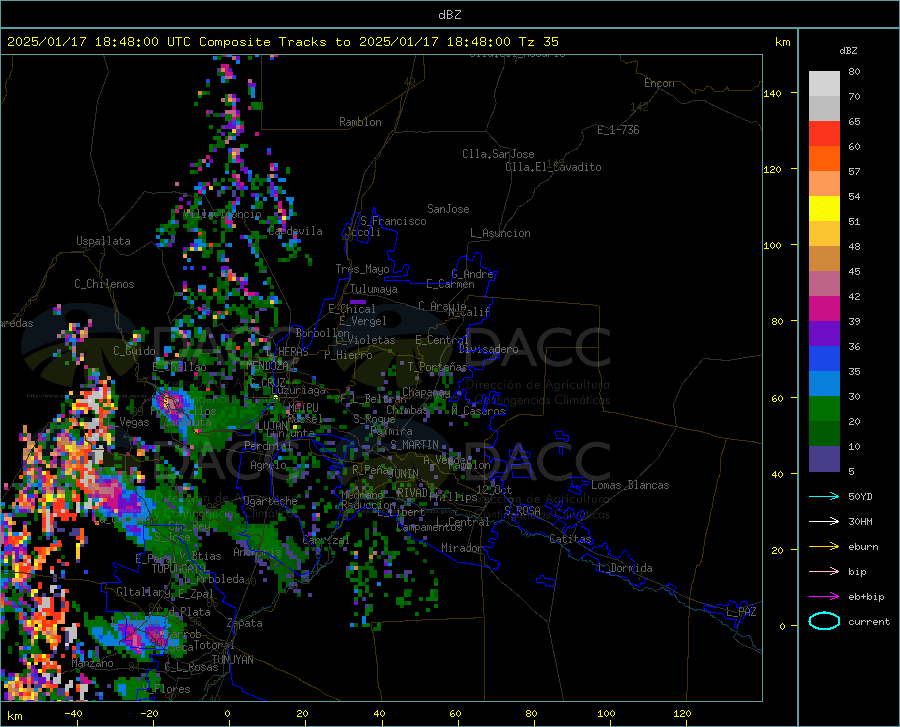900x727 pixels.
Task: Click the L_PAZ place label
Action: pyautogui.click(x=741, y=612)
